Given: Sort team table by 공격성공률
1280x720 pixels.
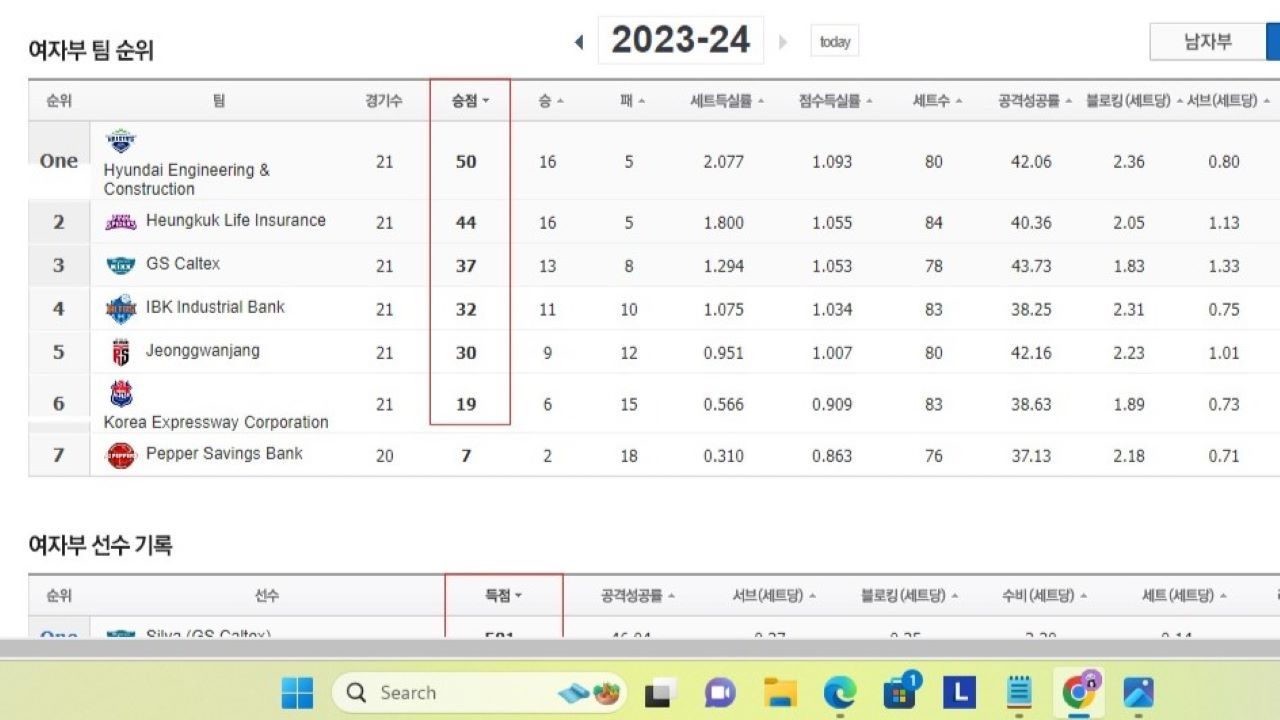Looking at the screenshot, I should point(1035,101).
